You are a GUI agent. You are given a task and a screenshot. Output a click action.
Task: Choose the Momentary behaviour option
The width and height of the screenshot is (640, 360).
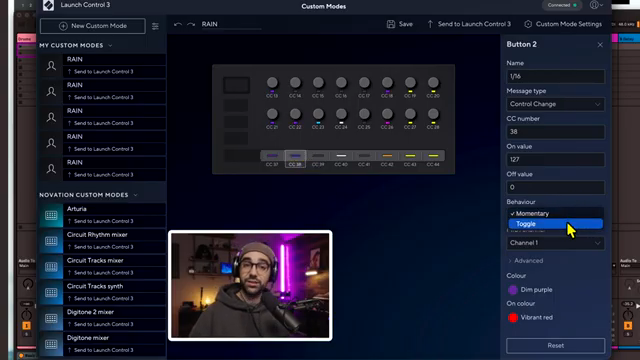coord(556,213)
